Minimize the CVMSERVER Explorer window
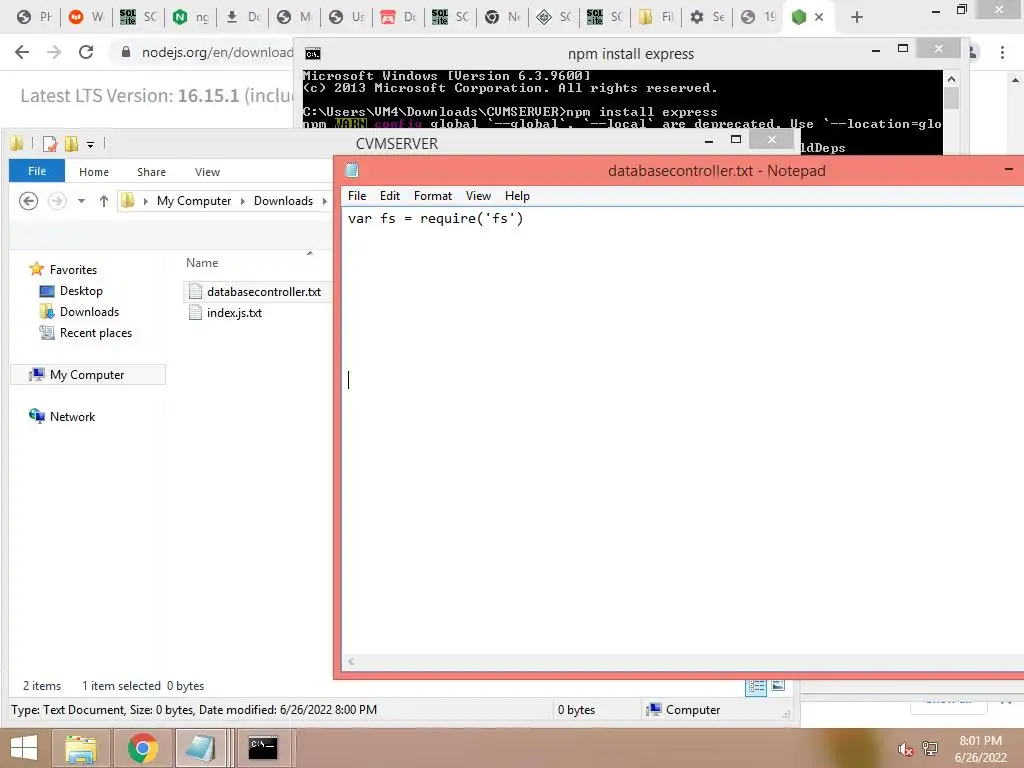 click(x=709, y=140)
